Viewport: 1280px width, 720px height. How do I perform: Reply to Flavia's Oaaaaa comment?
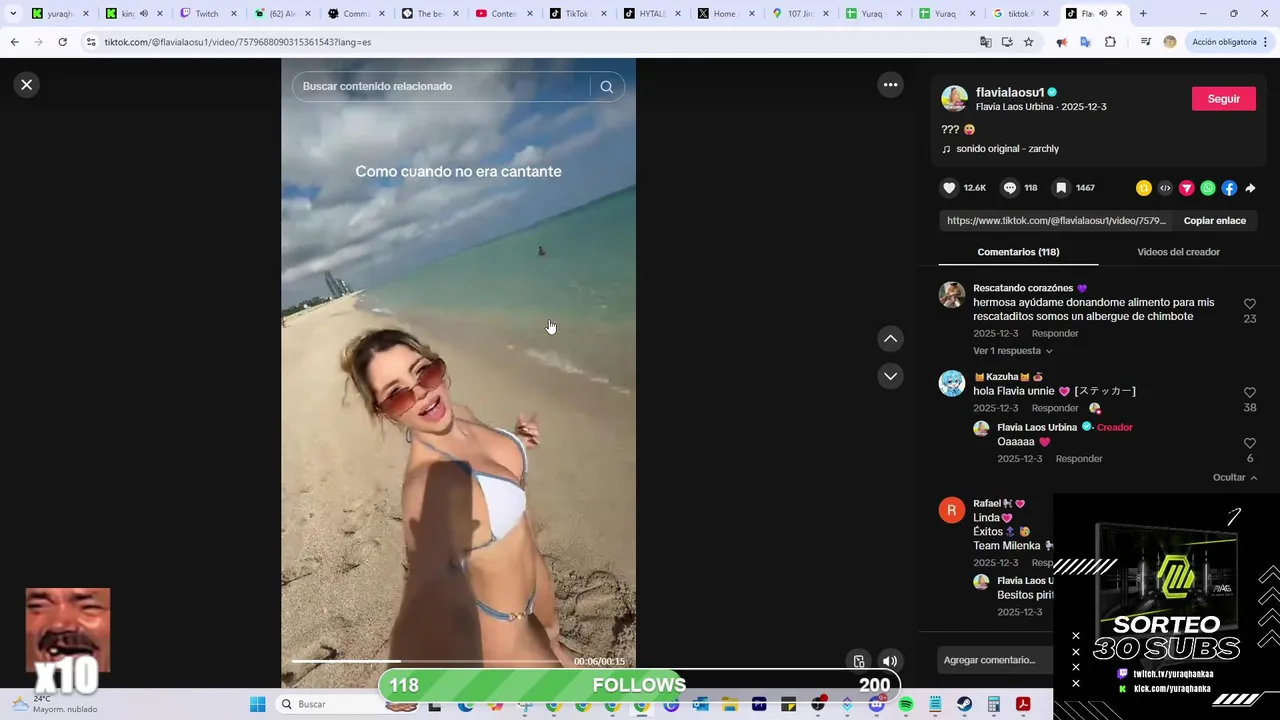click(1079, 459)
